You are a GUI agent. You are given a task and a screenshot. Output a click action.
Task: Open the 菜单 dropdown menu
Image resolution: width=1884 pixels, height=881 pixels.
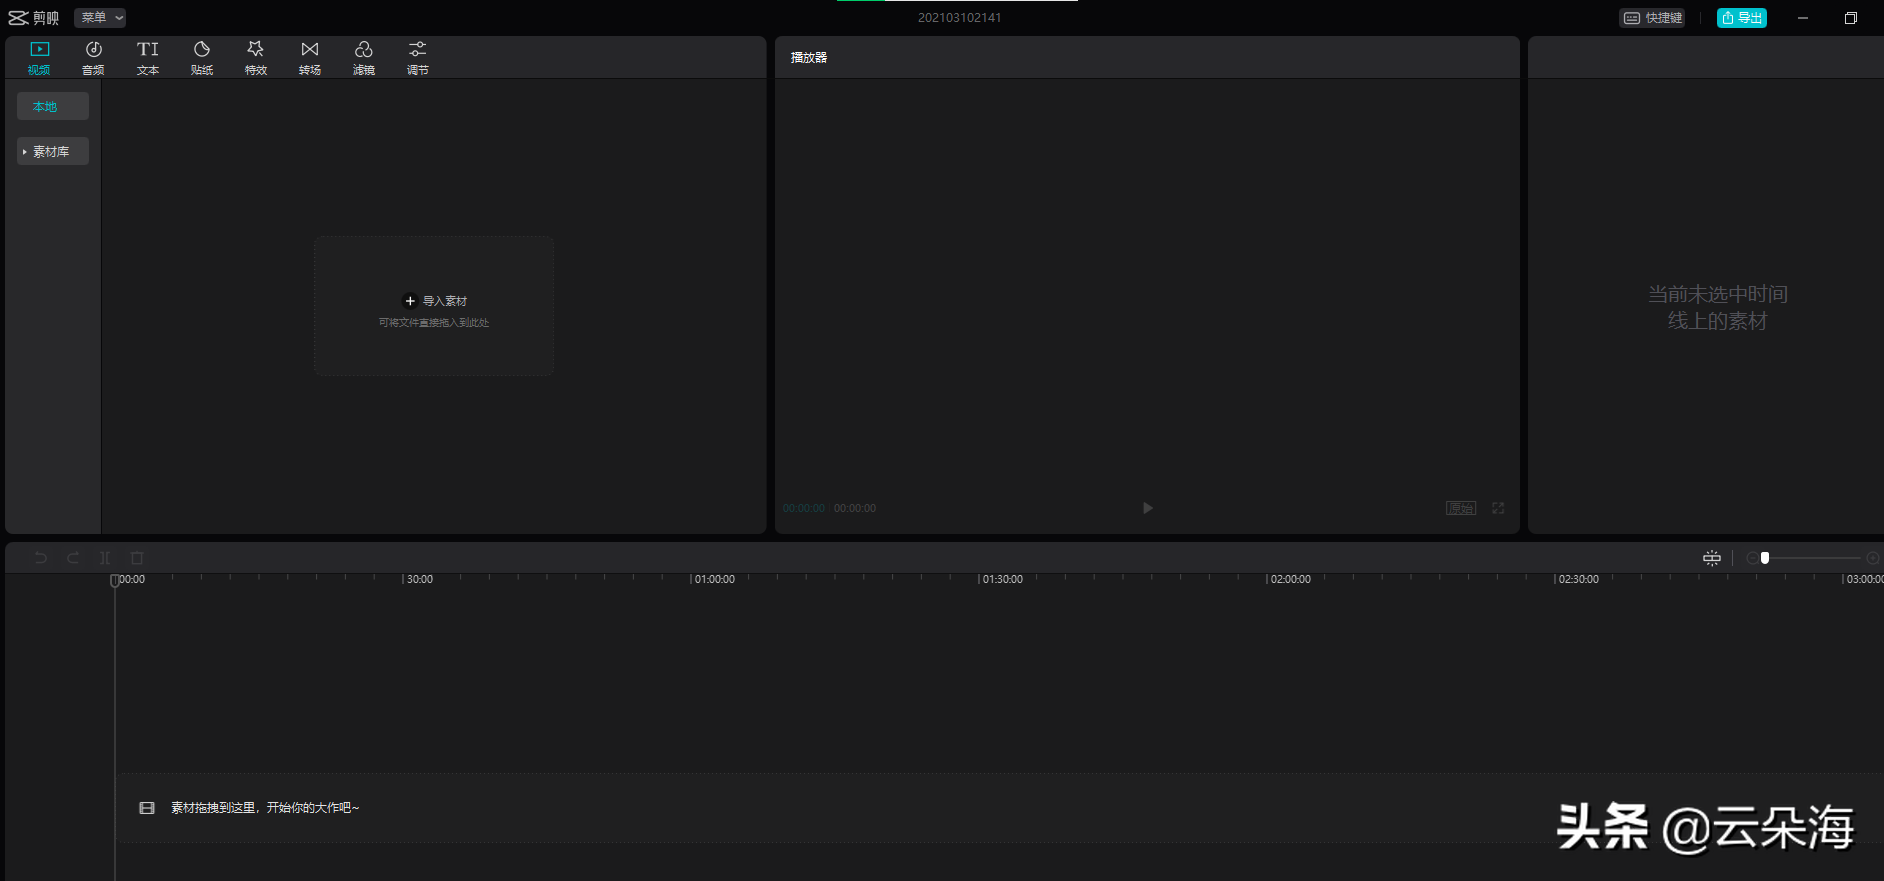click(100, 18)
